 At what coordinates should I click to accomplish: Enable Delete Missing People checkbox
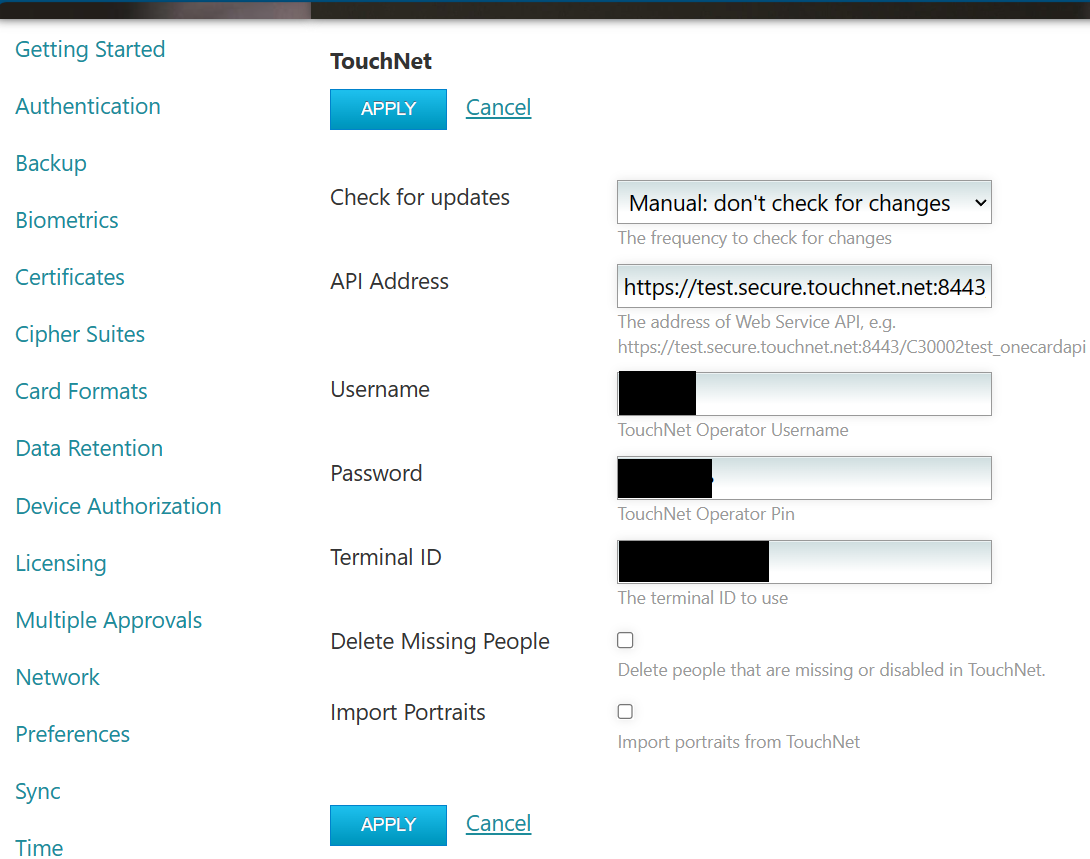(x=625, y=640)
